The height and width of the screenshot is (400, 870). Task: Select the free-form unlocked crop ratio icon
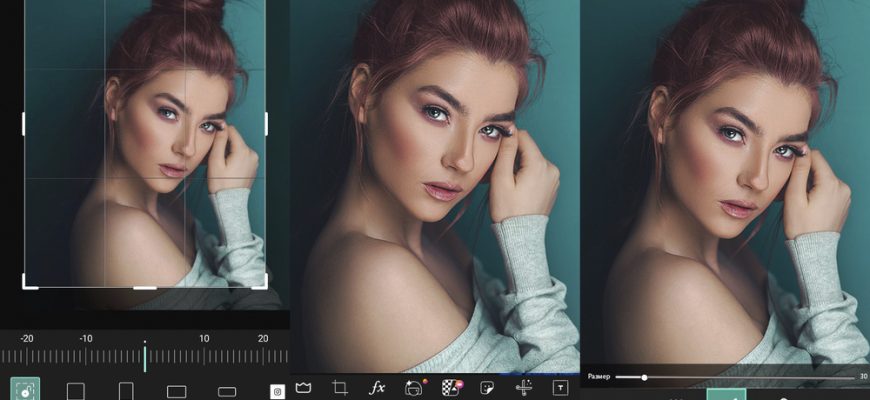click(25, 390)
